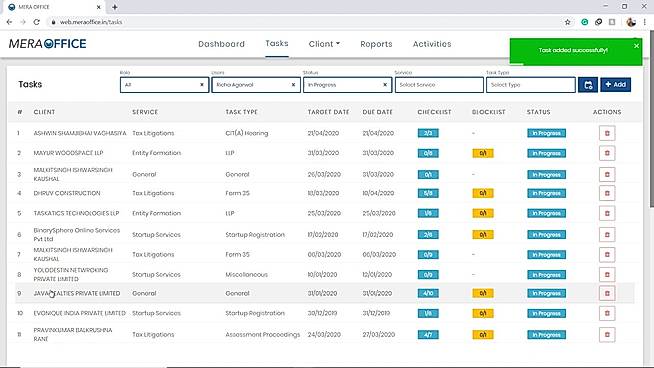Expand the Client menu in navigation

324,44
